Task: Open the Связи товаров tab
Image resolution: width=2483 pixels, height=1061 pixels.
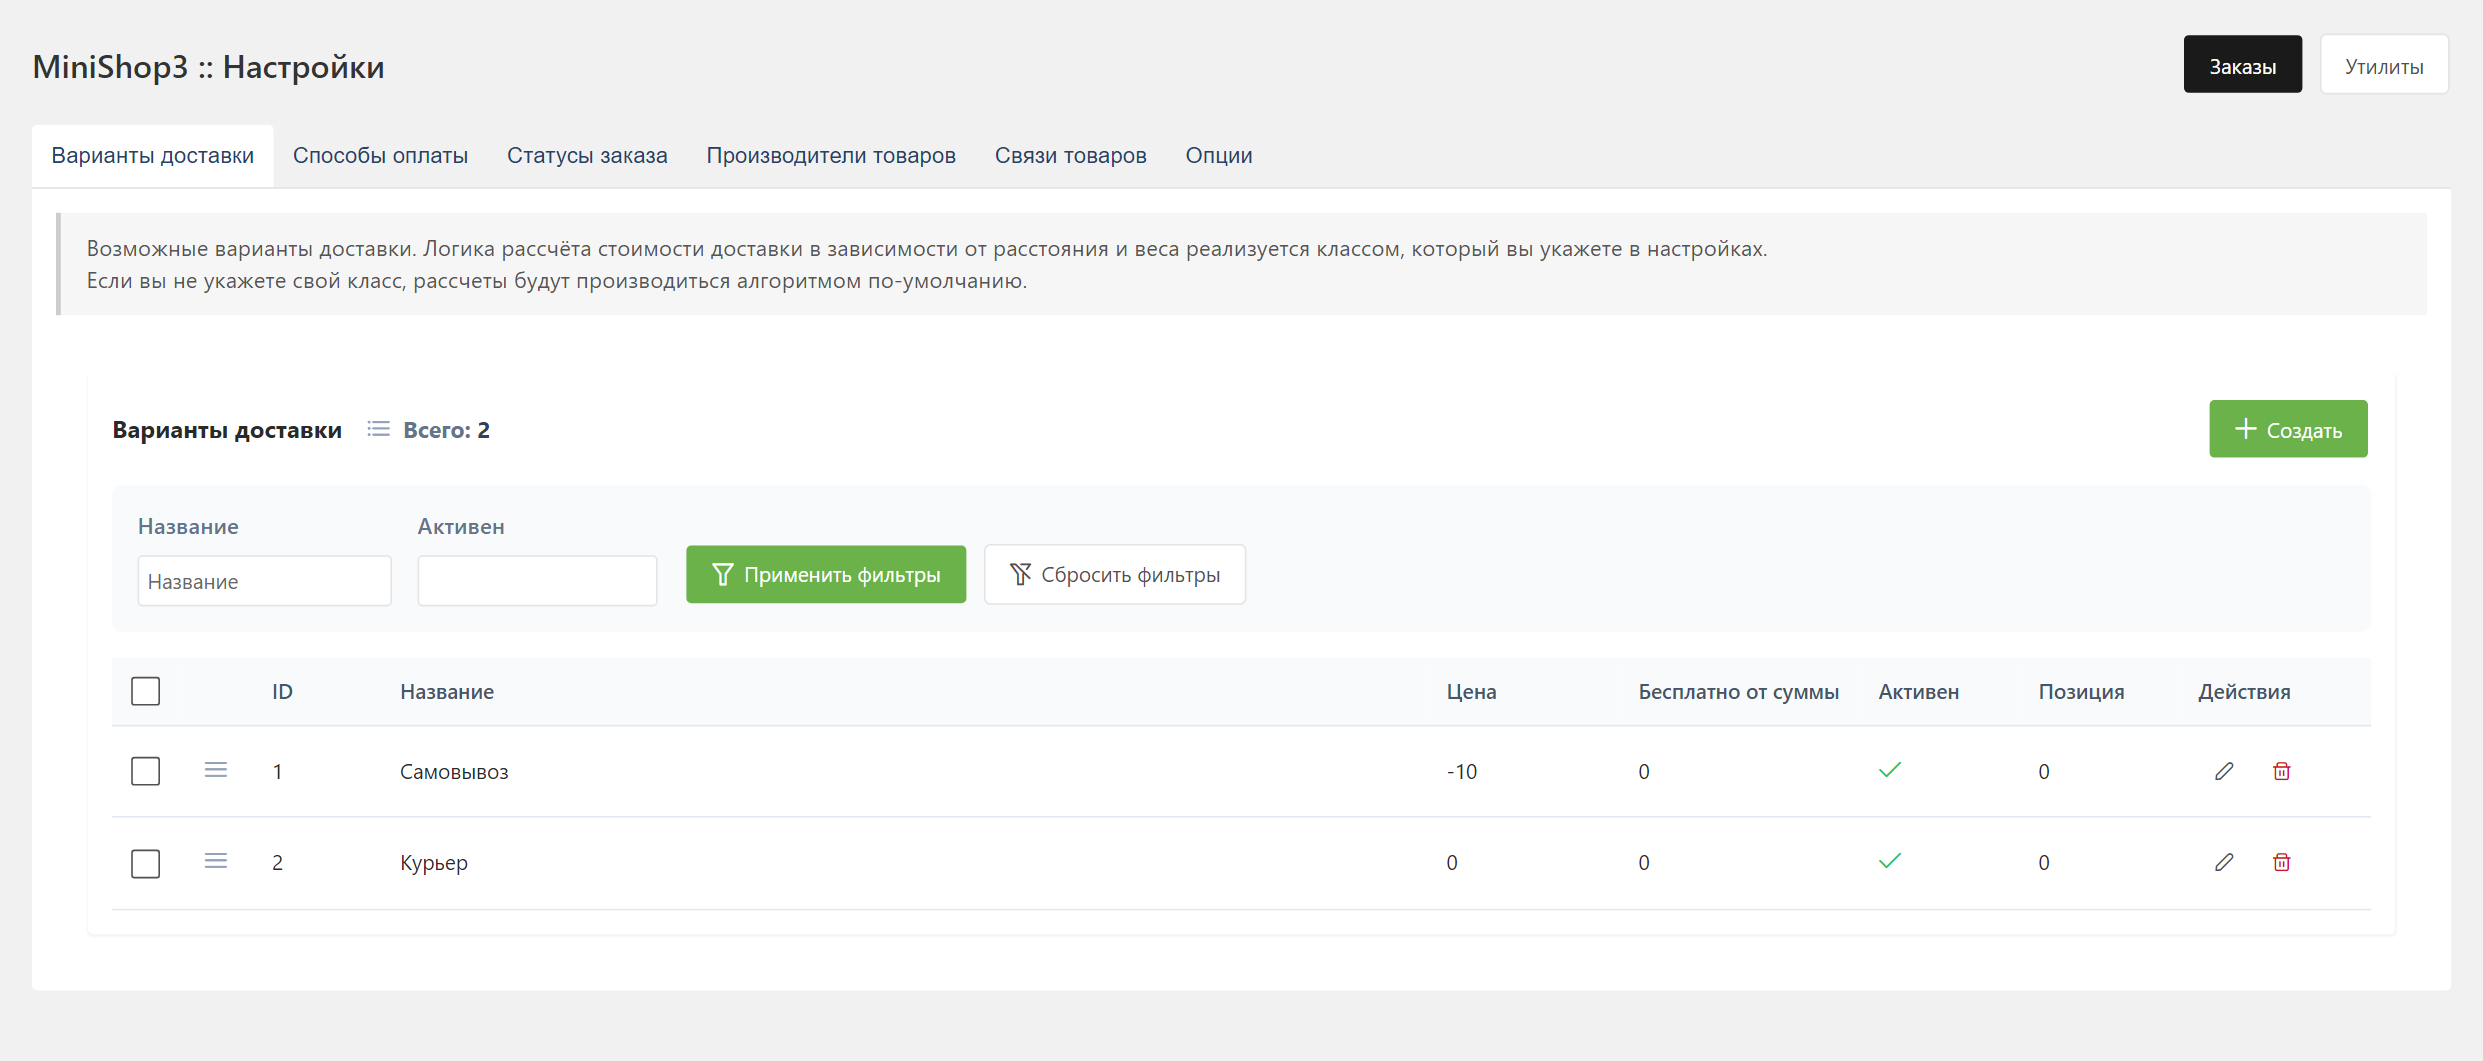Action: [1070, 156]
